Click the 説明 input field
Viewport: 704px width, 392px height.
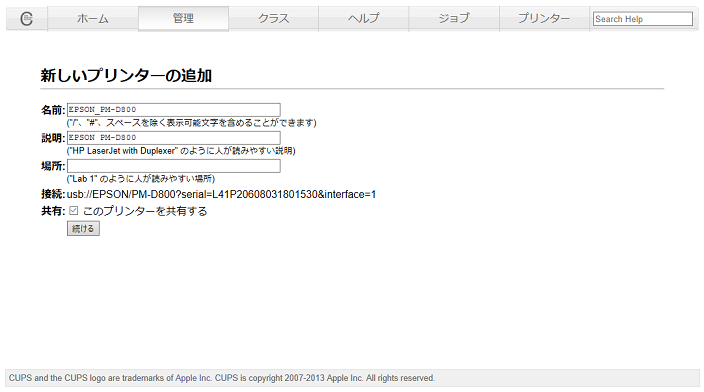point(174,137)
